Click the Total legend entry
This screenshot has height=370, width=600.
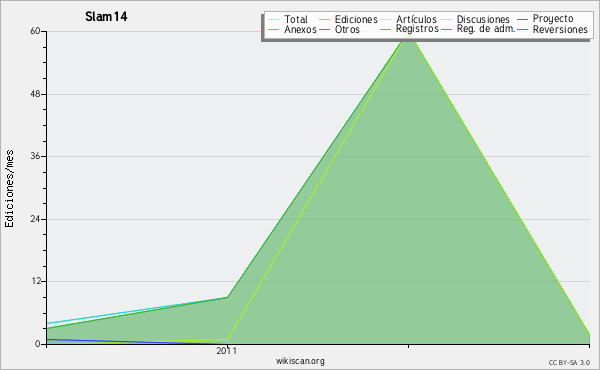[x=288, y=19]
